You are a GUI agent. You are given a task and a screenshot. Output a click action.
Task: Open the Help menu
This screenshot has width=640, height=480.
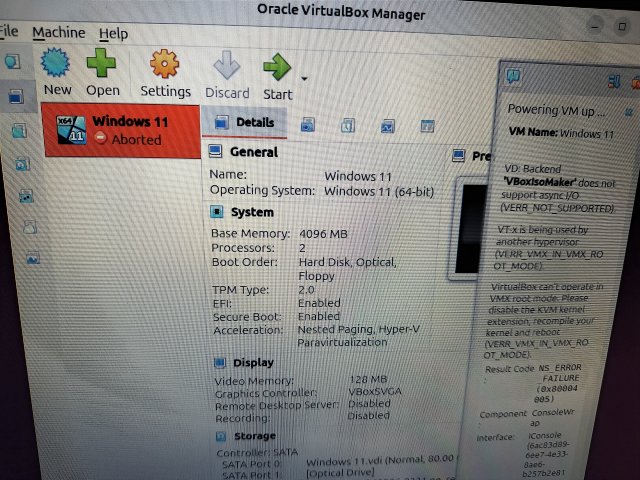point(113,34)
